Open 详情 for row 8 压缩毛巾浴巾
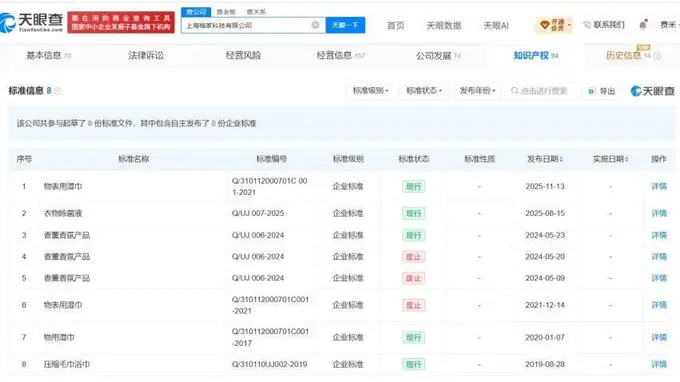The height and width of the screenshot is (382, 680). pos(659,364)
